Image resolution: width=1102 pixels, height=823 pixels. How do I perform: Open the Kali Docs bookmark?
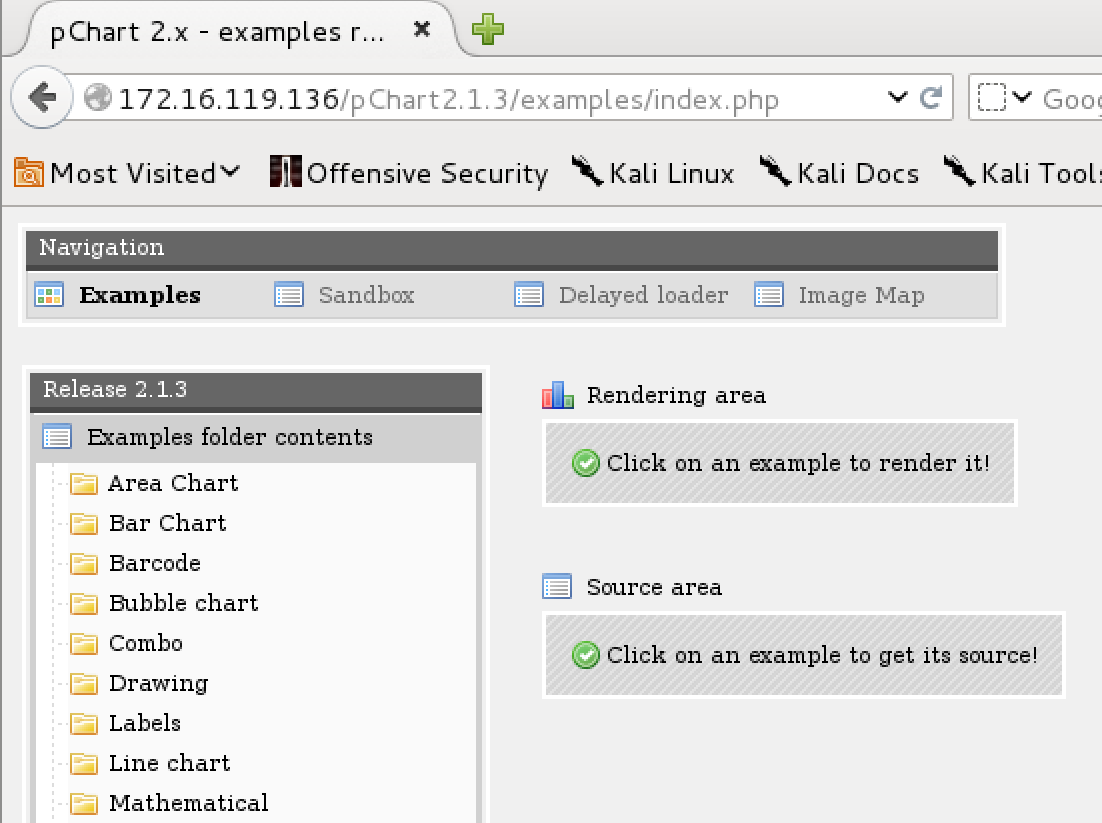(840, 173)
